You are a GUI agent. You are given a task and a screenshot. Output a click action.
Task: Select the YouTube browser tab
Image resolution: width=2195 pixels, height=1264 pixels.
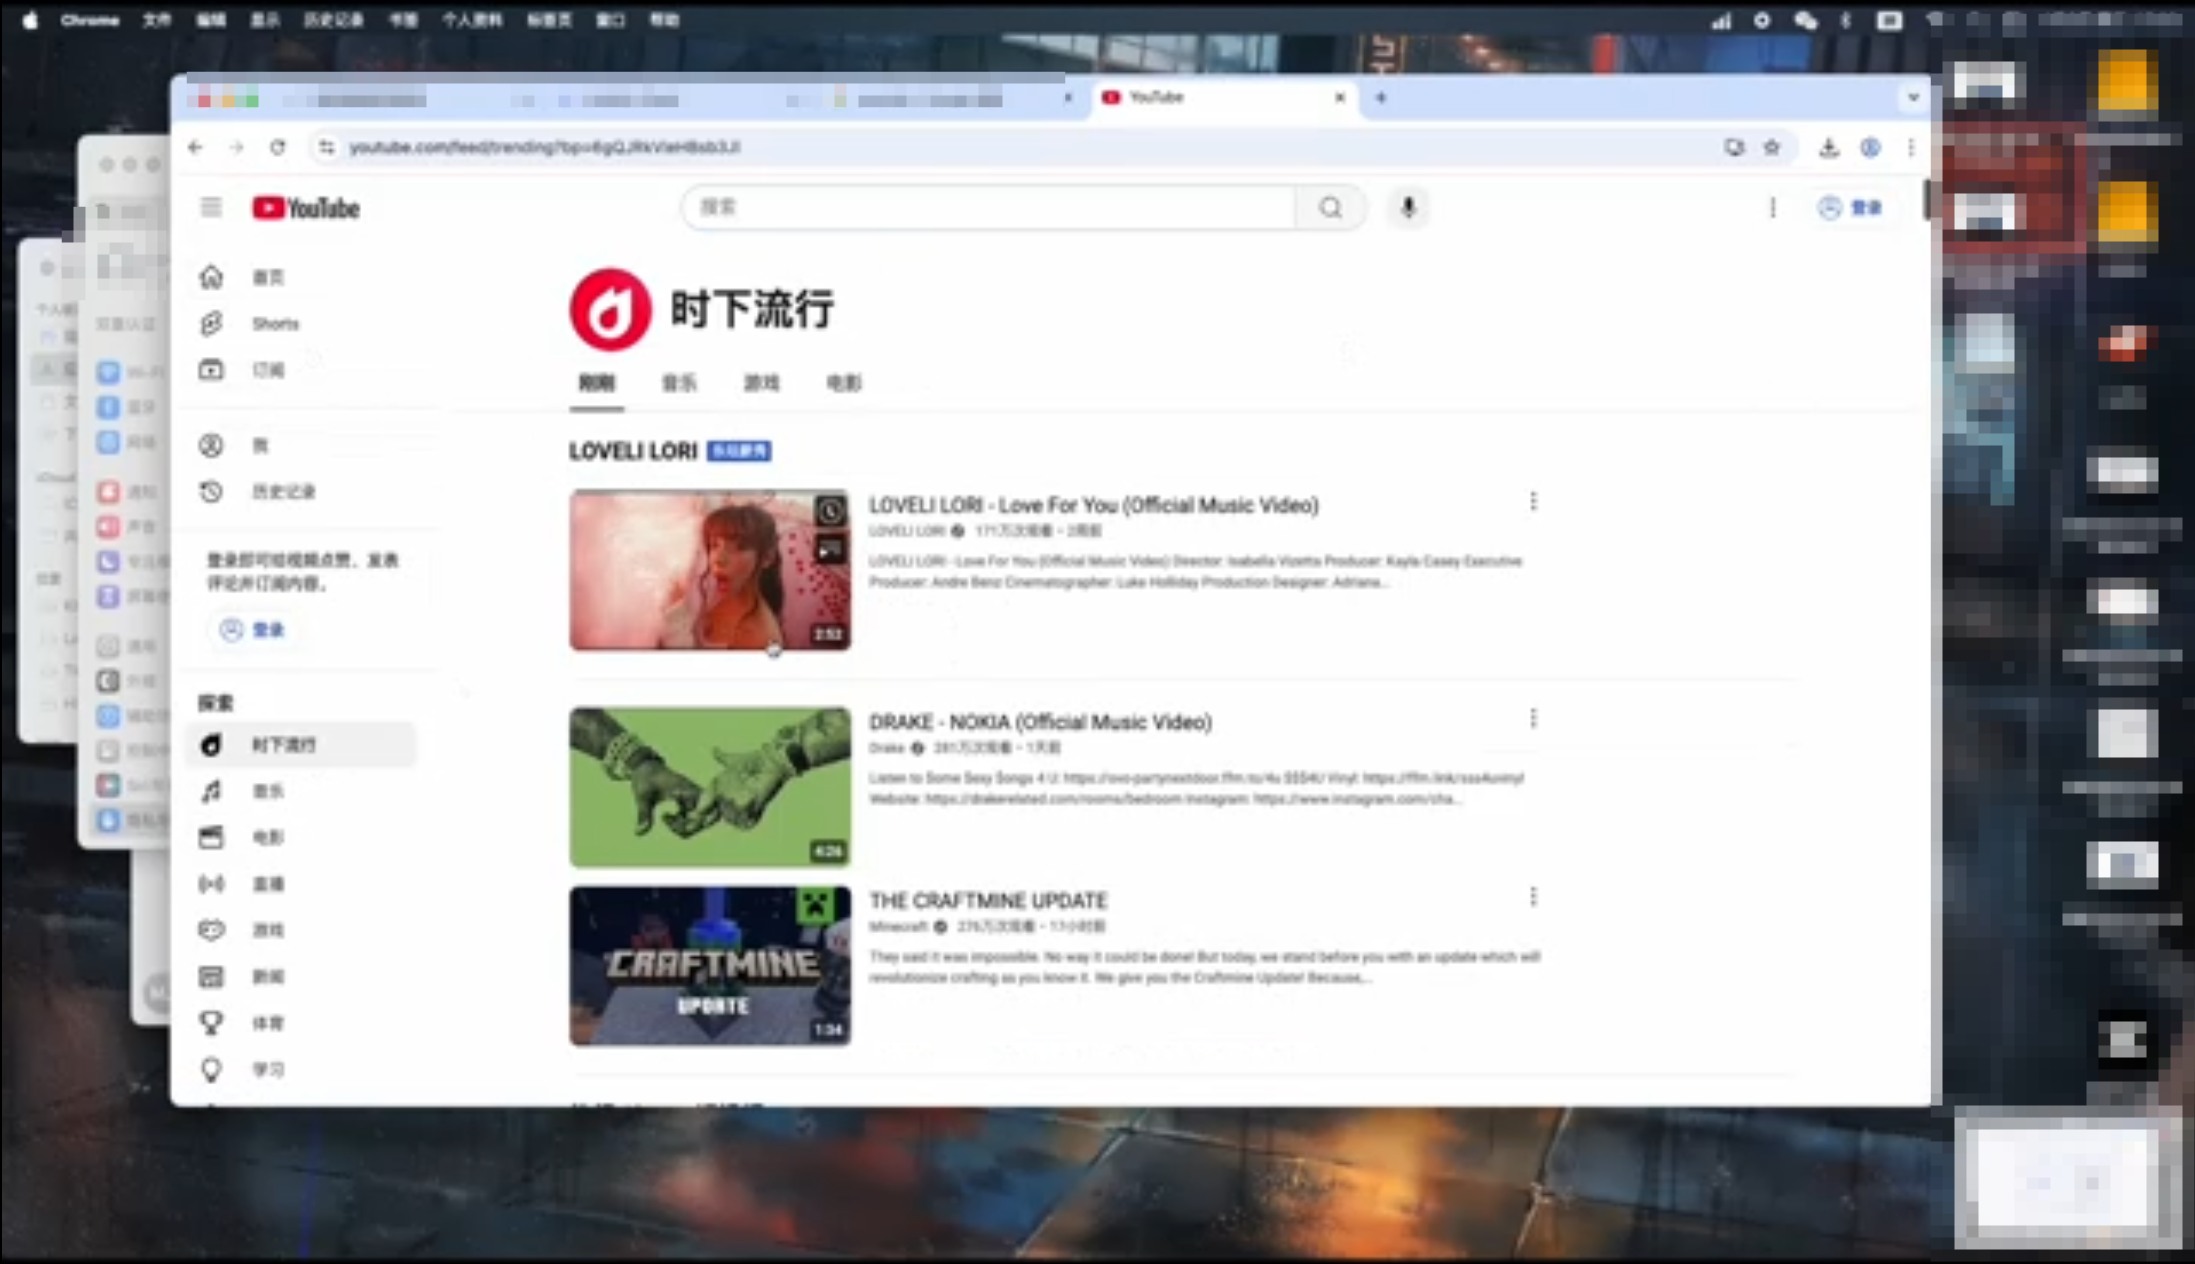(1225, 98)
